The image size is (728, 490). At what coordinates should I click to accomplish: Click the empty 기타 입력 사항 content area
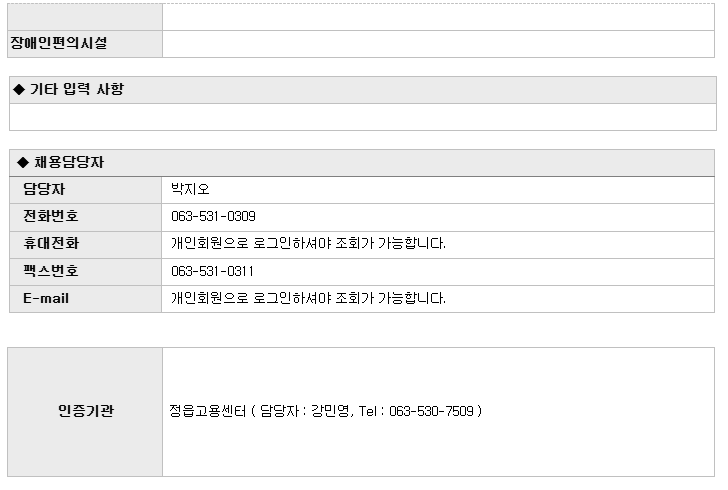363,117
